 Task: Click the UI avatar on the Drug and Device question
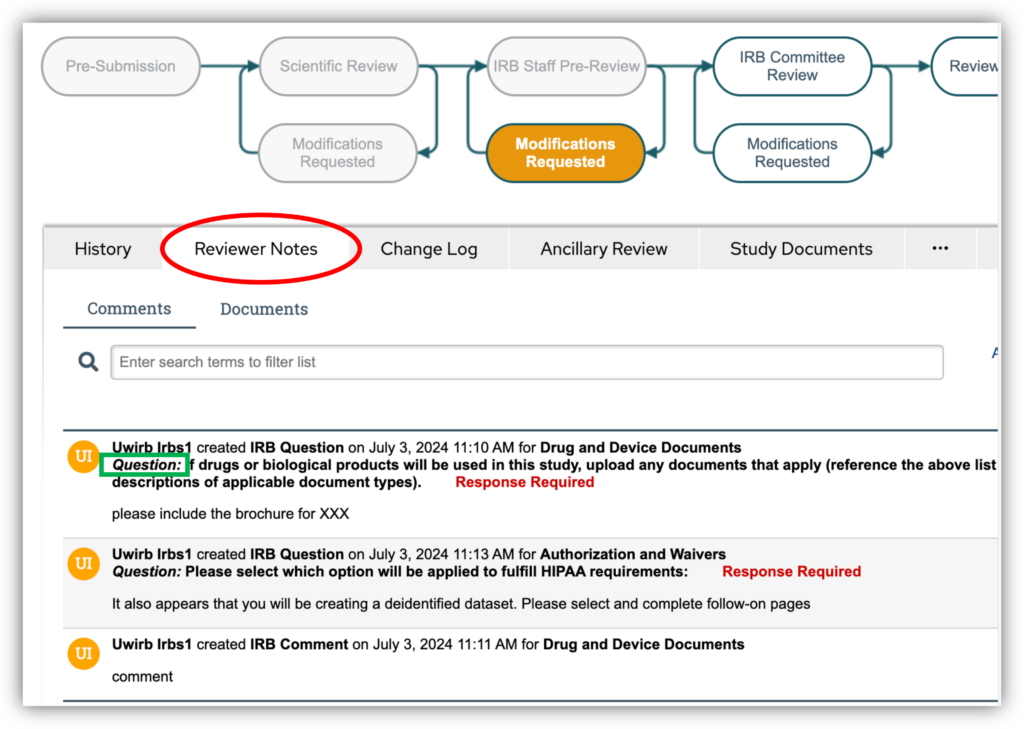(x=83, y=456)
